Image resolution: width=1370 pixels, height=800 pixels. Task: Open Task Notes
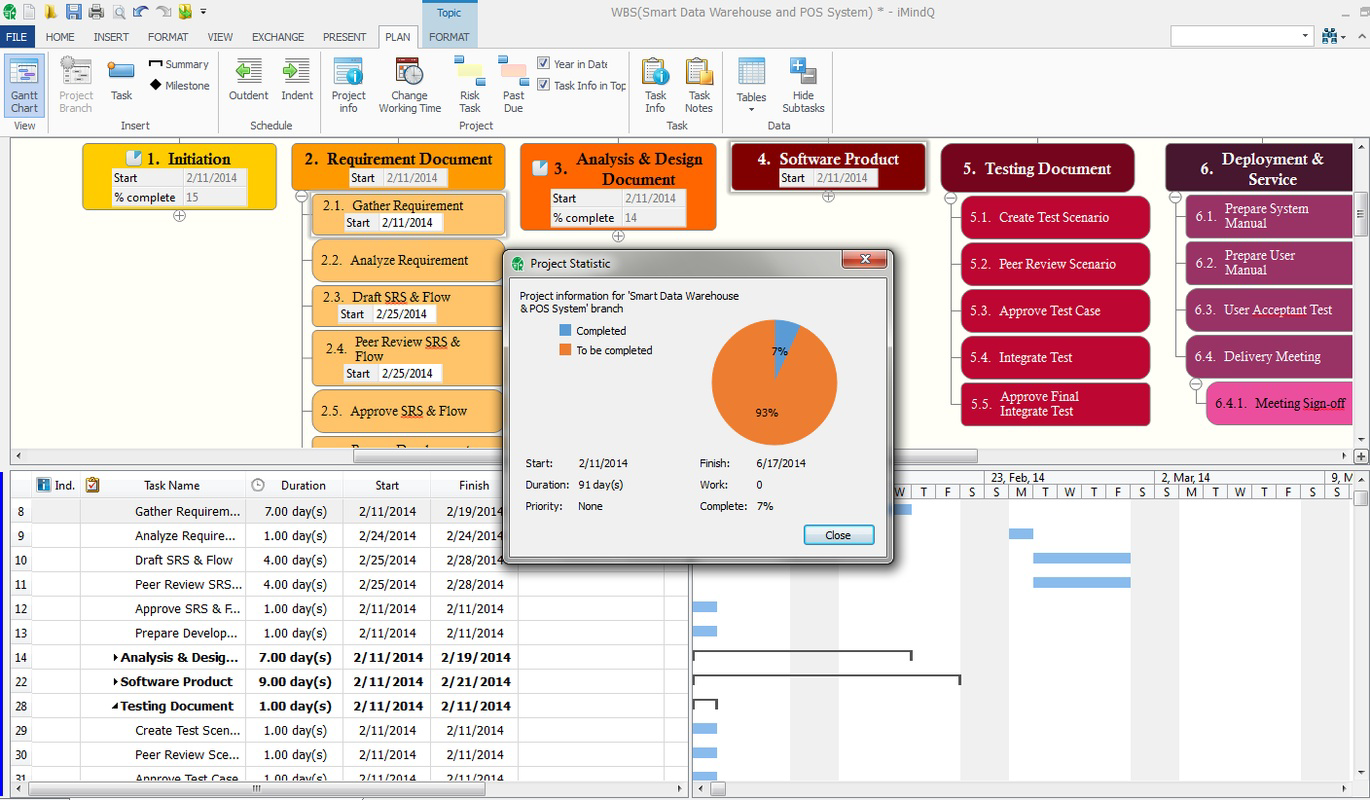click(699, 86)
